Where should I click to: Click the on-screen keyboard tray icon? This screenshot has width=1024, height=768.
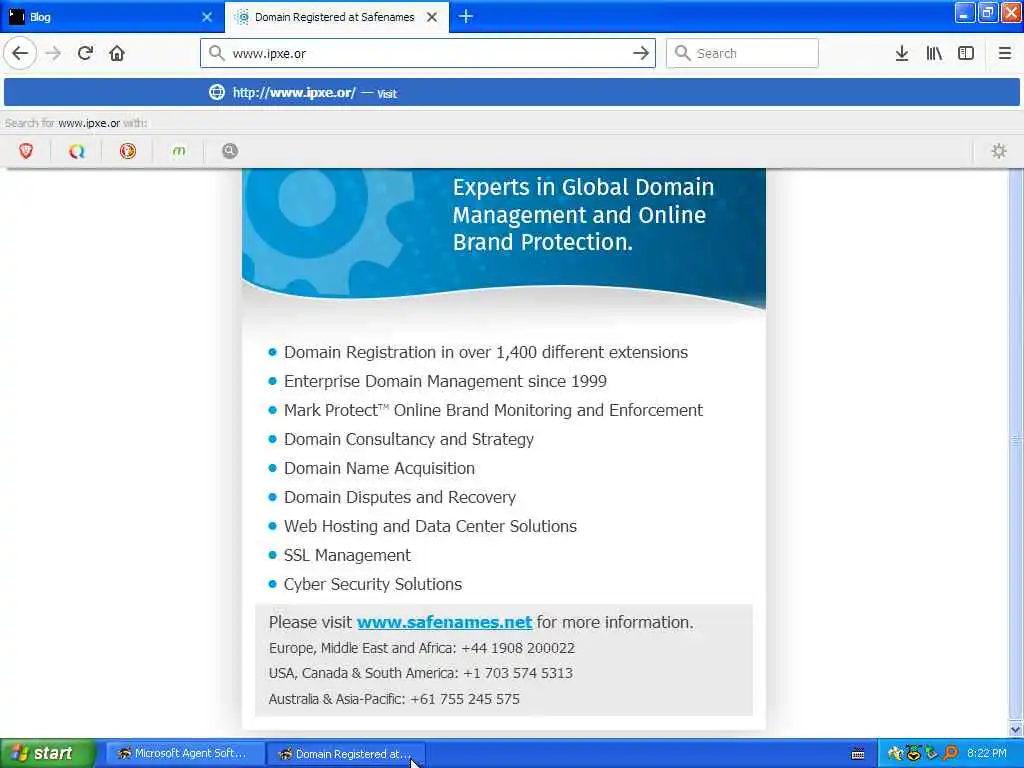858,754
